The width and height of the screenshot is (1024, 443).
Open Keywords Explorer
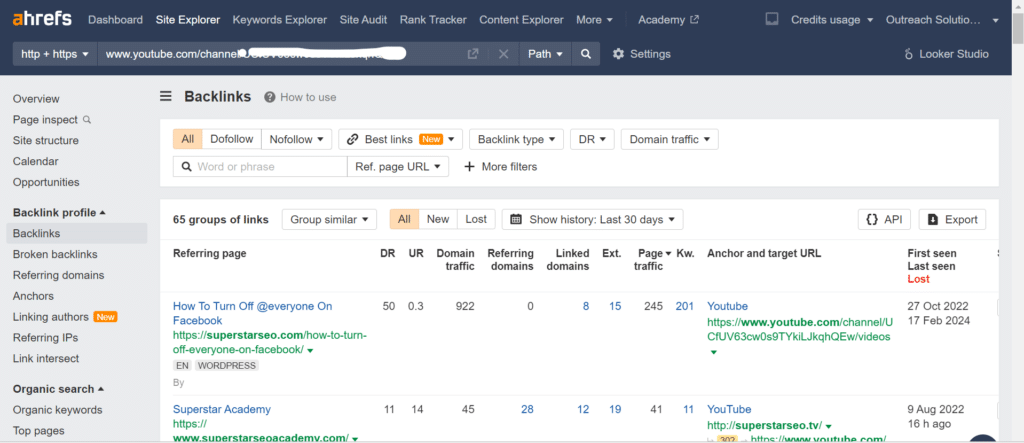[280, 20]
